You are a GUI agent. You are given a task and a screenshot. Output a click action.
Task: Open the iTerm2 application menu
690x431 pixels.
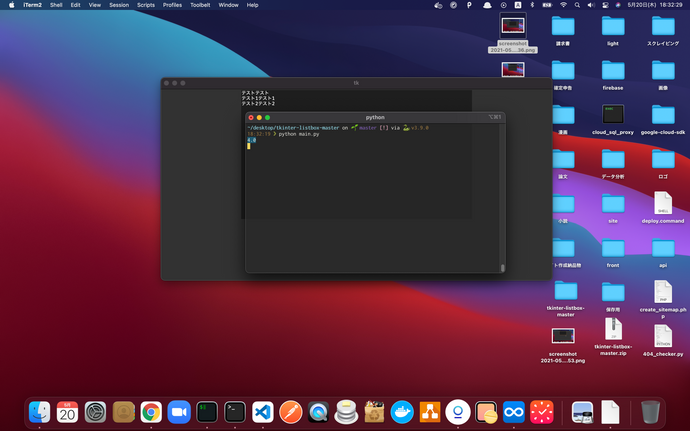33,5
